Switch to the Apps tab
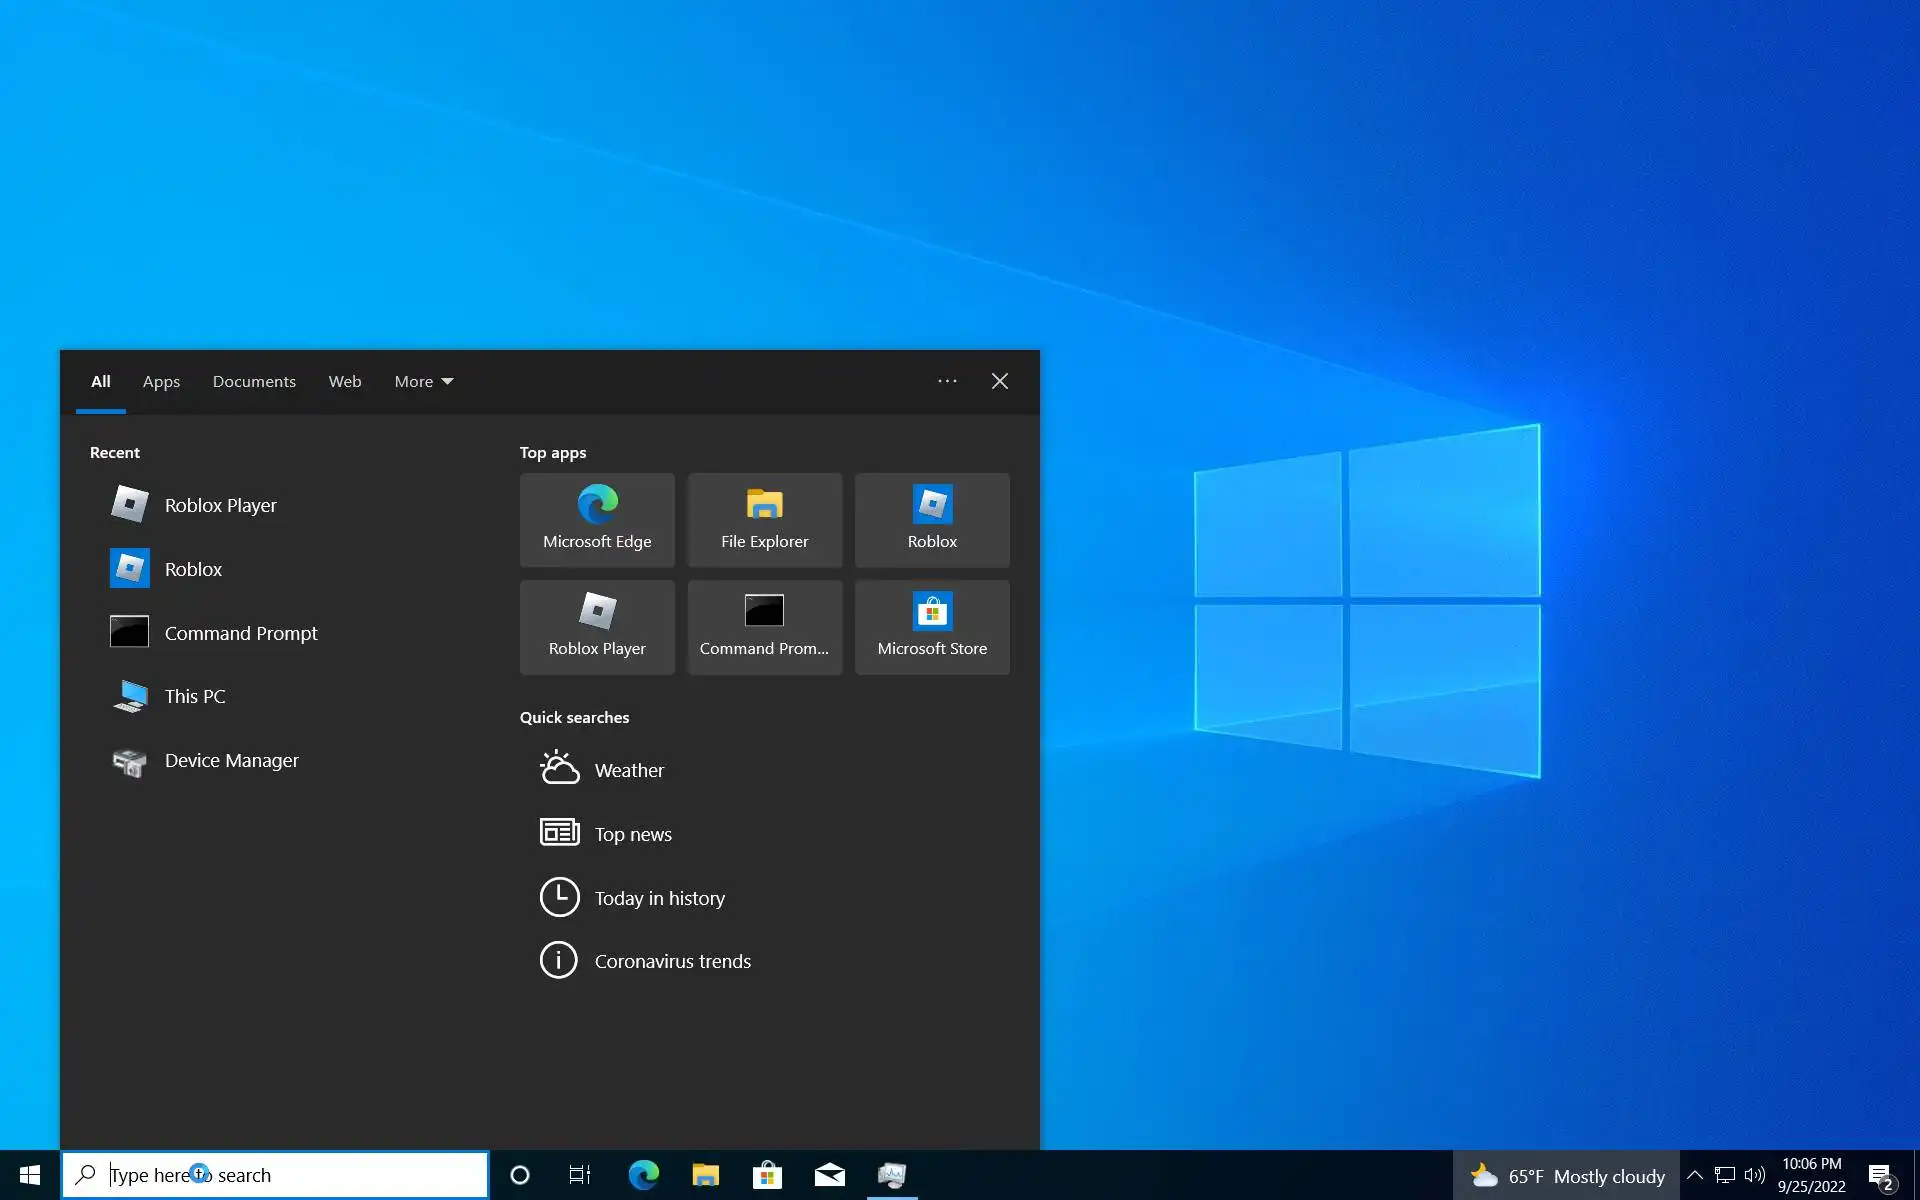This screenshot has width=1920, height=1200. tap(161, 382)
